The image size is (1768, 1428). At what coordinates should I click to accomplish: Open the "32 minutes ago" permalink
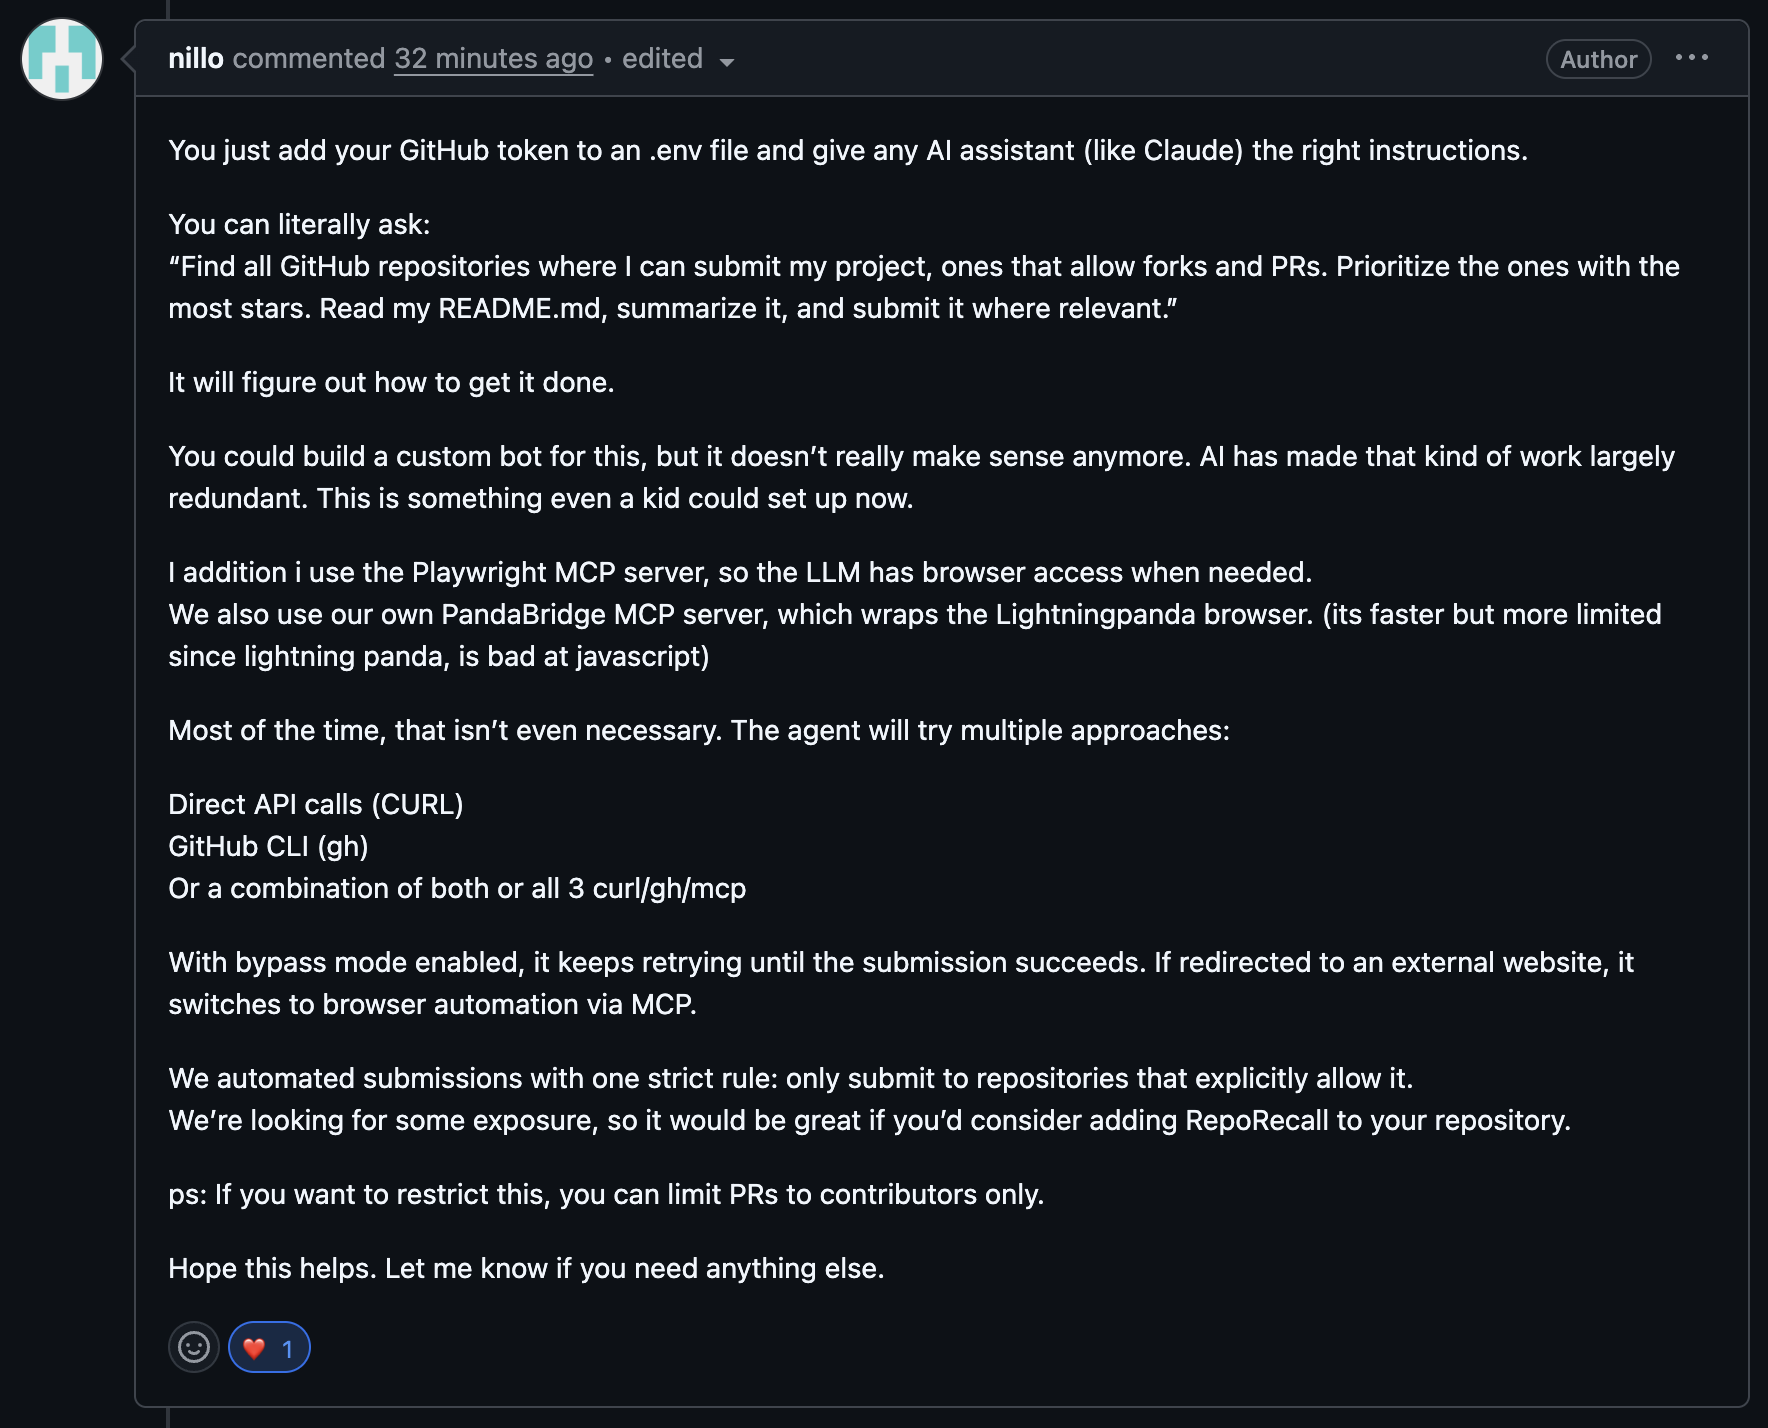(493, 59)
